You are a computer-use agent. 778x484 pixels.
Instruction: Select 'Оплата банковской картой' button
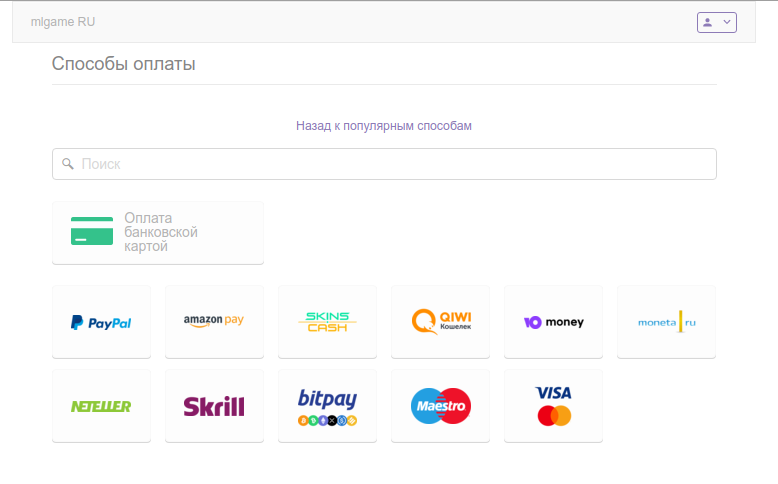point(158,233)
